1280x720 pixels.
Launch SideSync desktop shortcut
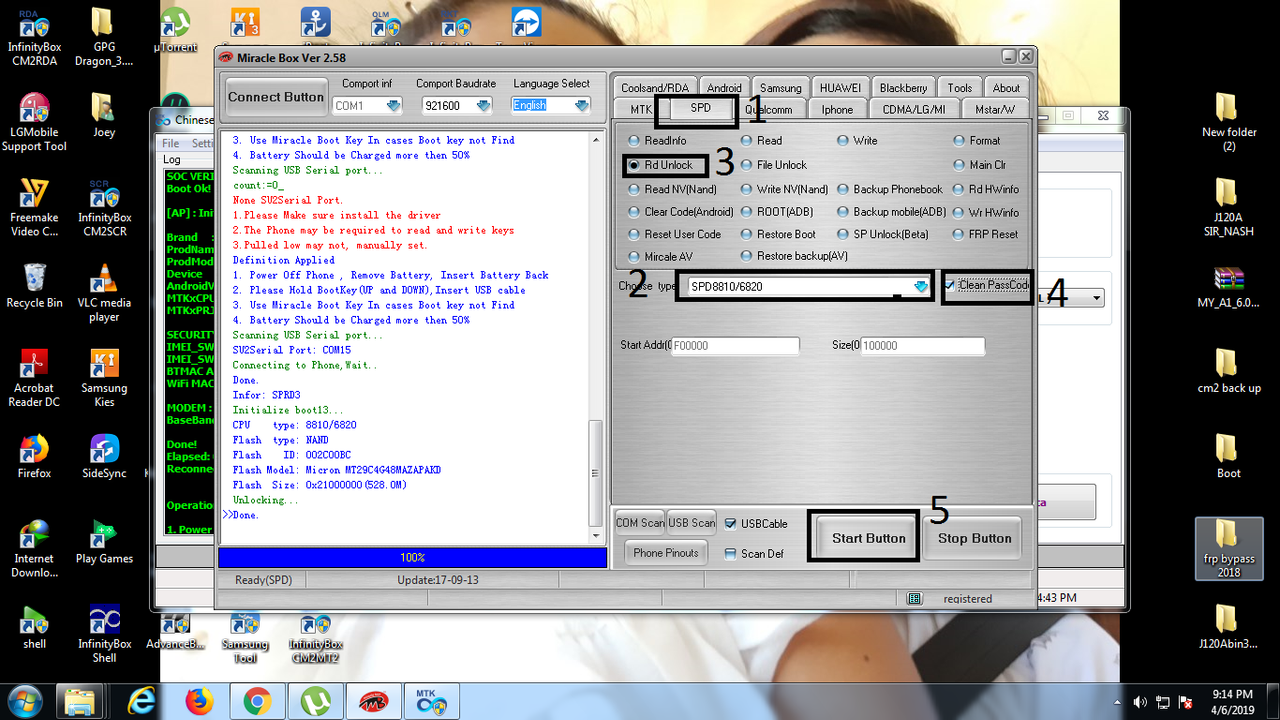pos(104,456)
